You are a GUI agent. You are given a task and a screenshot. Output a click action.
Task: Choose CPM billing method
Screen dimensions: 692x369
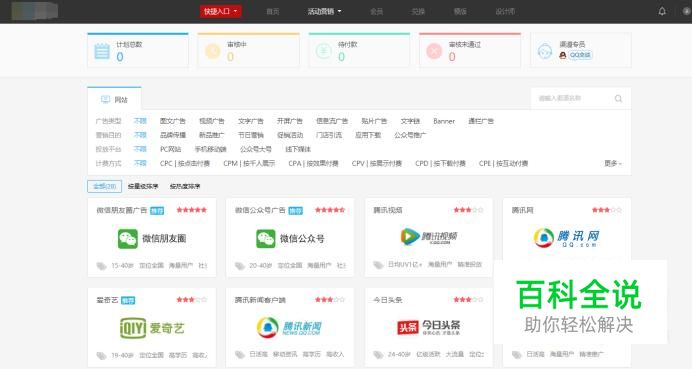[249, 163]
